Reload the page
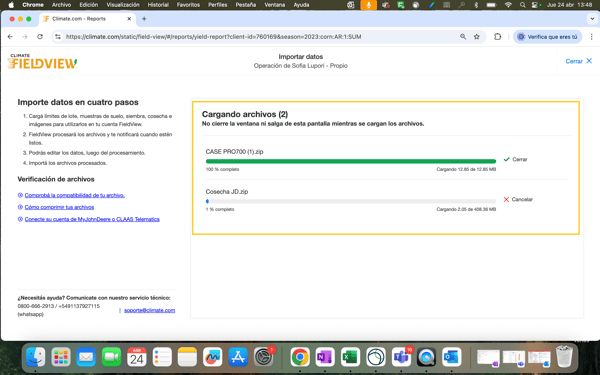The width and height of the screenshot is (600, 375). pos(40,37)
